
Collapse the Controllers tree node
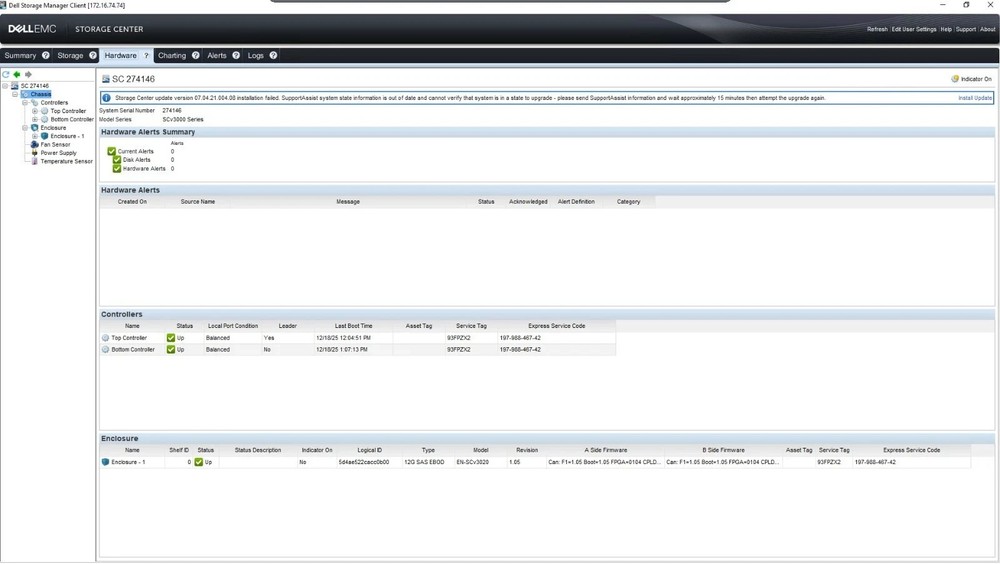pos(25,102)
